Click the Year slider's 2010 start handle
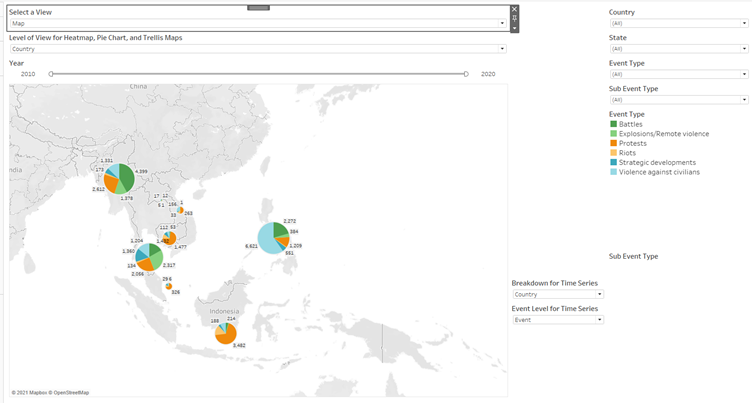Viewport: 752px width, 403px height. 51,73
